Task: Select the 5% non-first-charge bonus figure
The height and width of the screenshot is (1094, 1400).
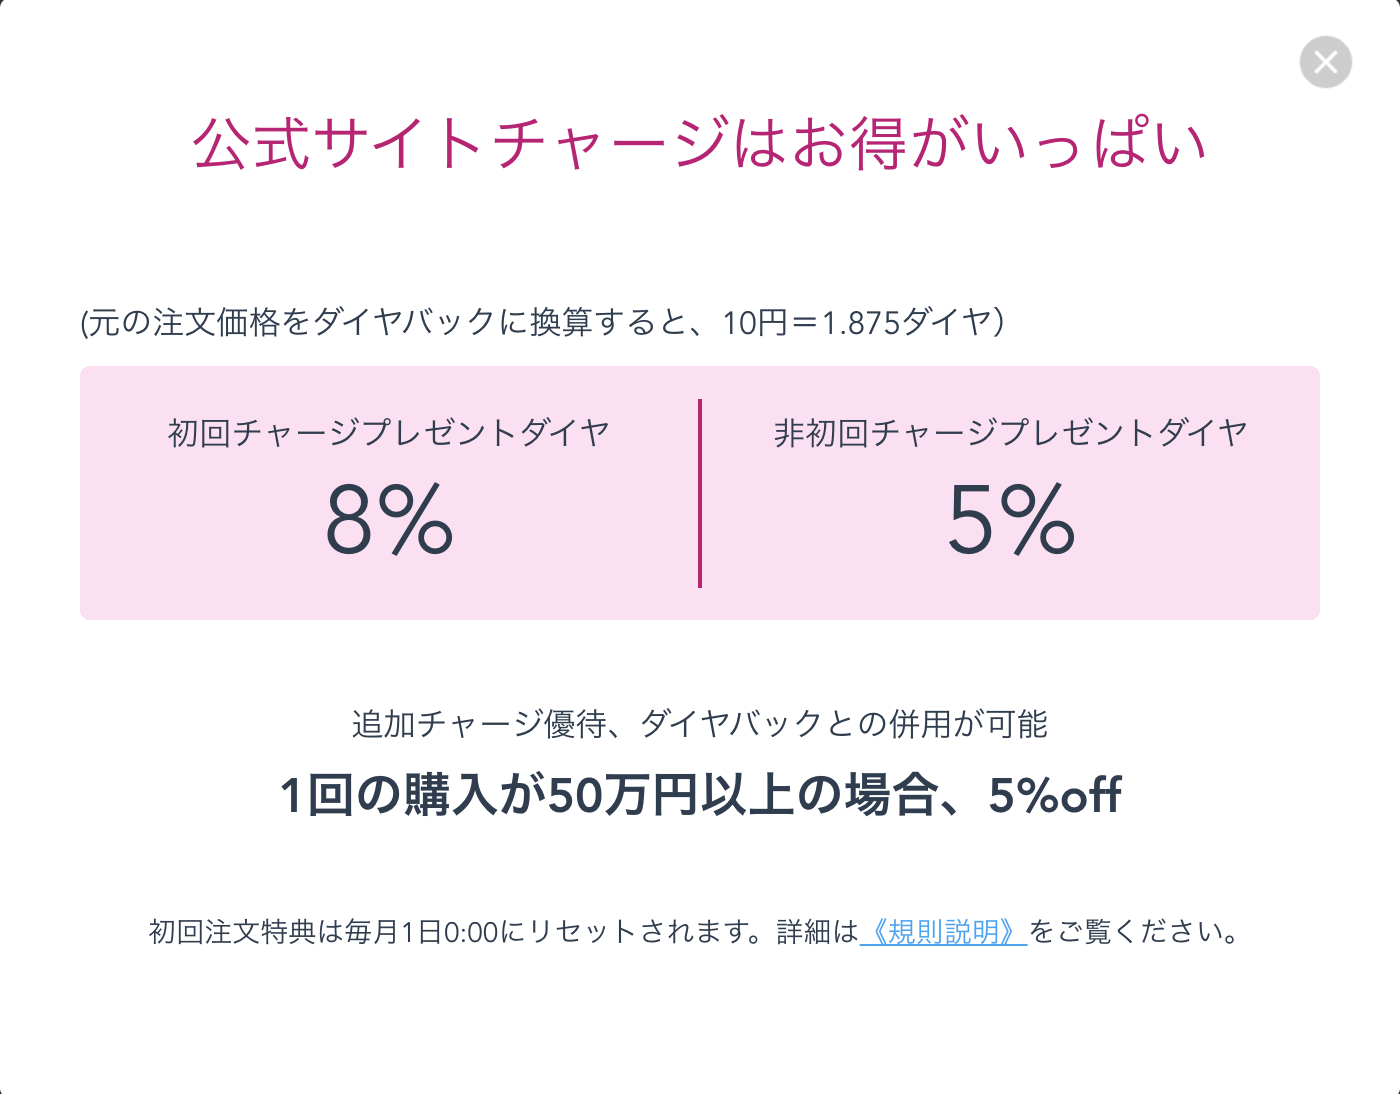Action: pos(1011,519)
